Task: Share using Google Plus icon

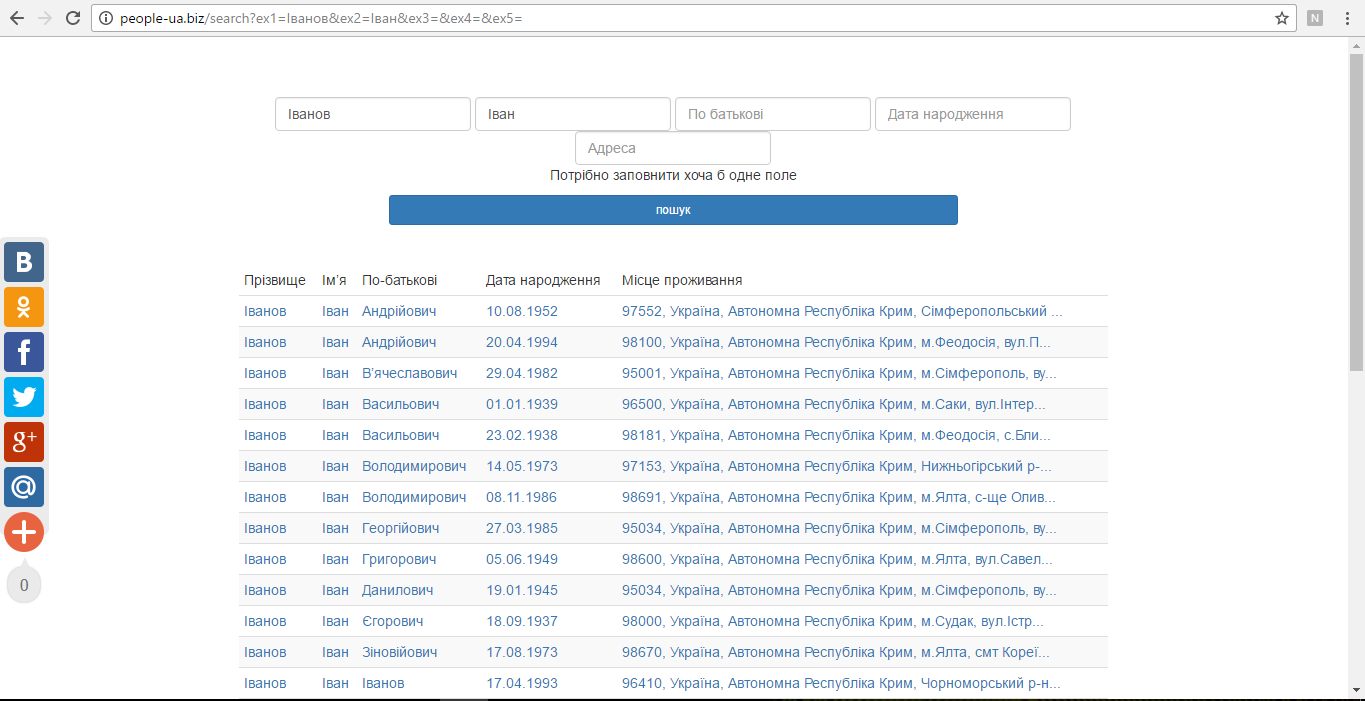Action: click(x=24, y=442)
